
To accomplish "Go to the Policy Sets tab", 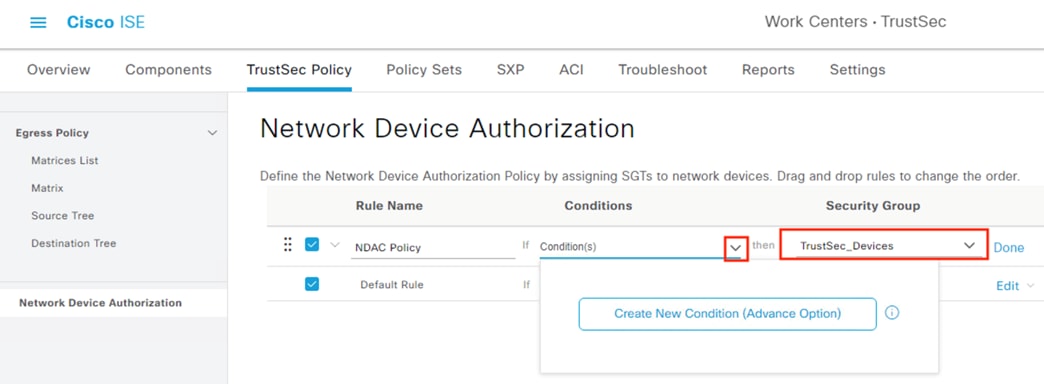I will pos(424,70).
